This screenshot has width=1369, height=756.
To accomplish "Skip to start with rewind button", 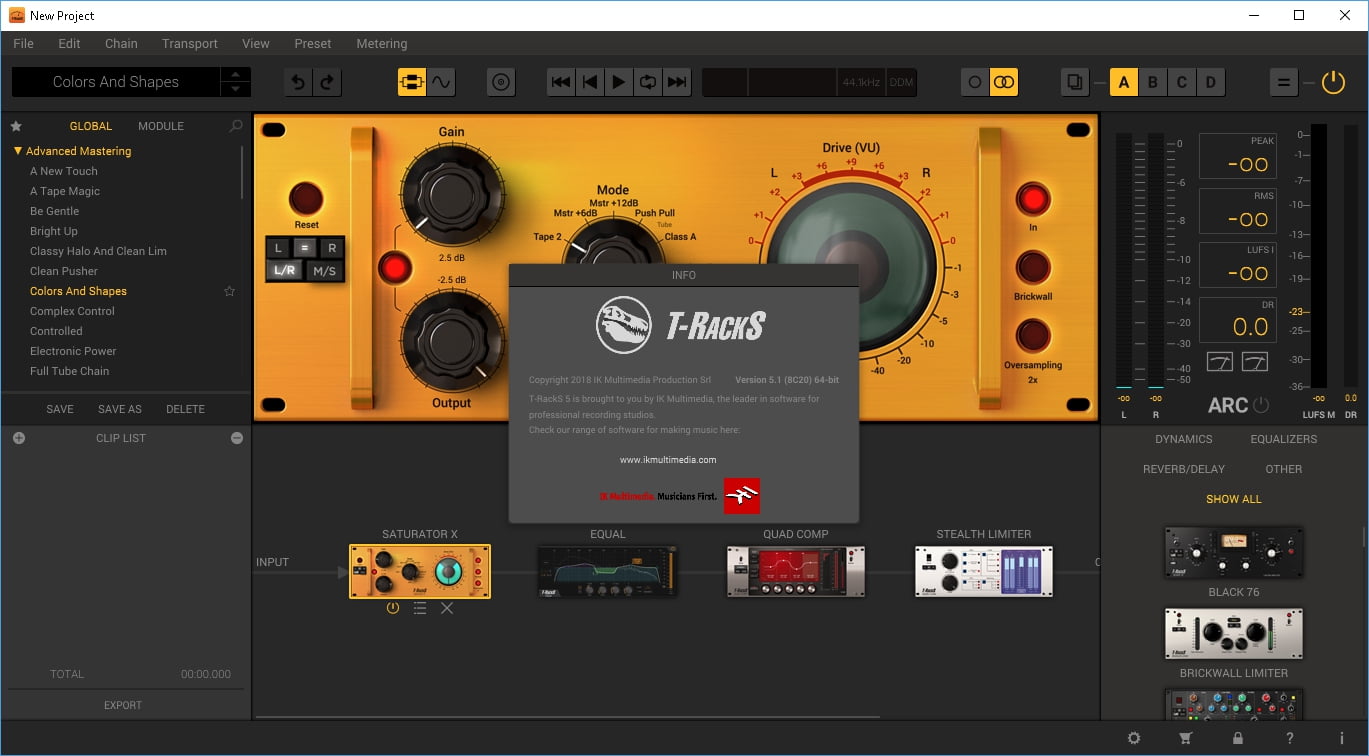I will tap(561, 82).
